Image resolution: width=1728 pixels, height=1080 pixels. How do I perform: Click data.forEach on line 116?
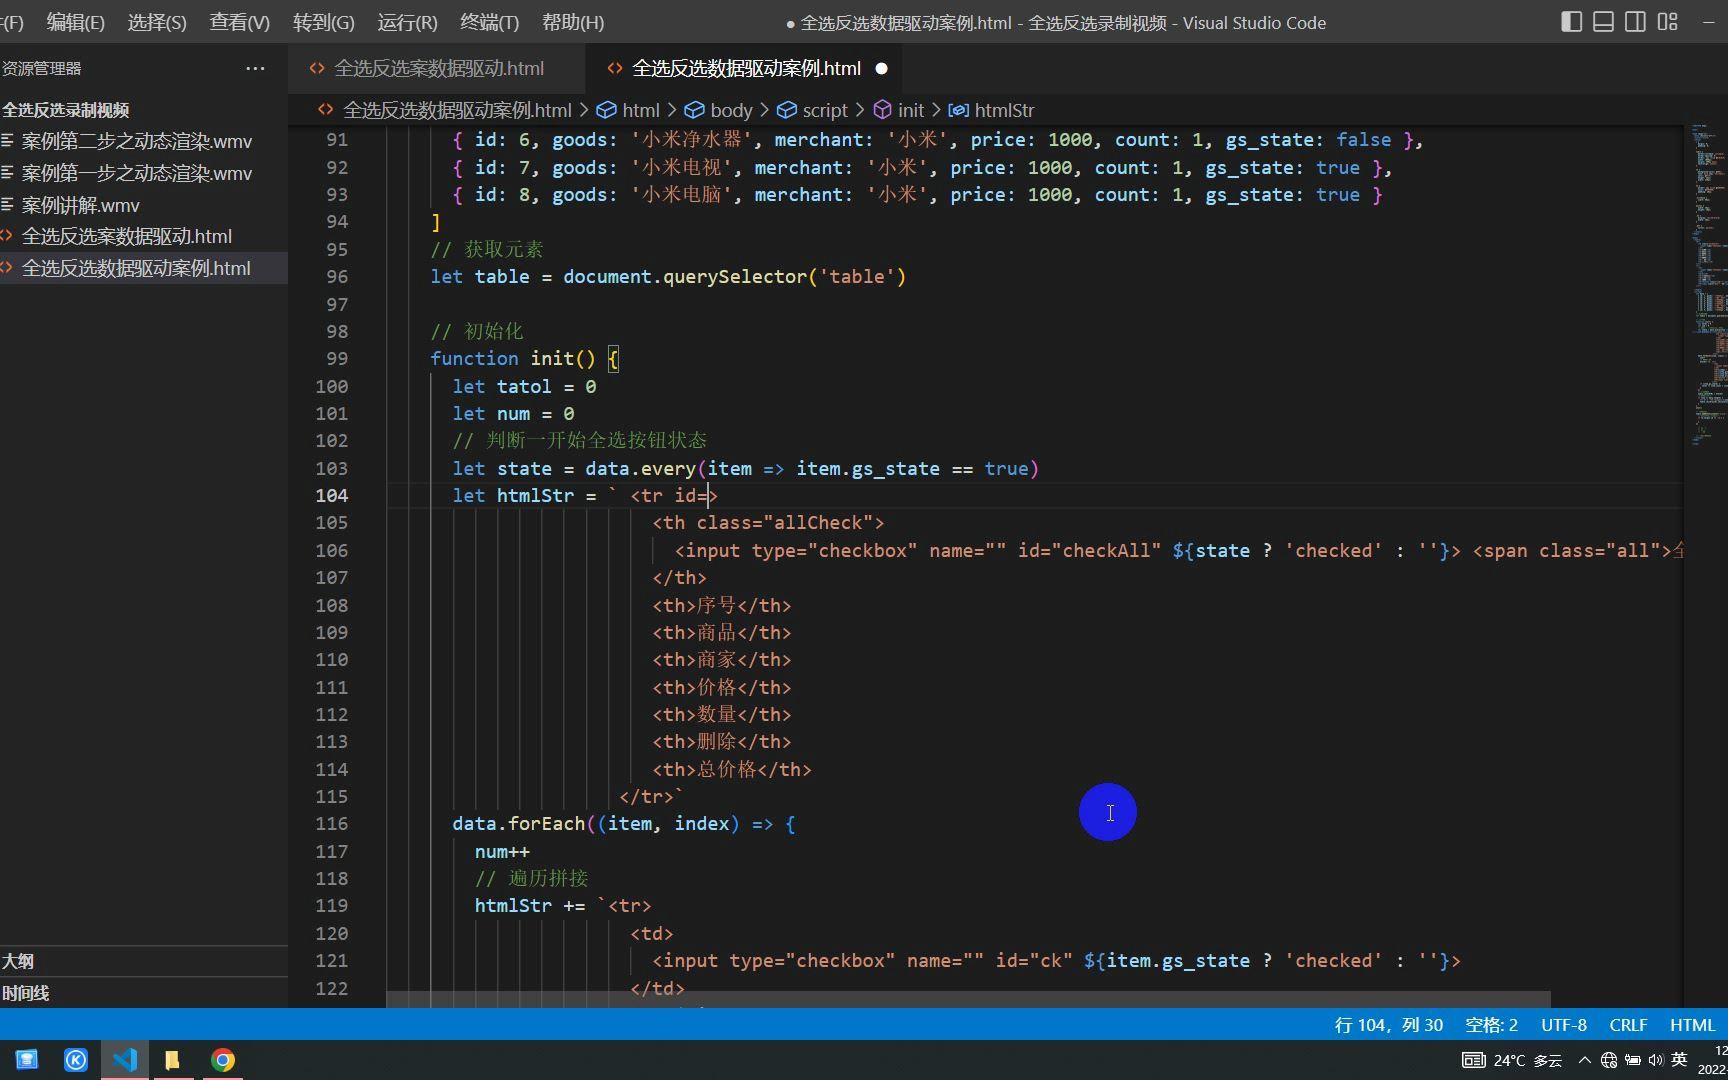coord(518,823)
